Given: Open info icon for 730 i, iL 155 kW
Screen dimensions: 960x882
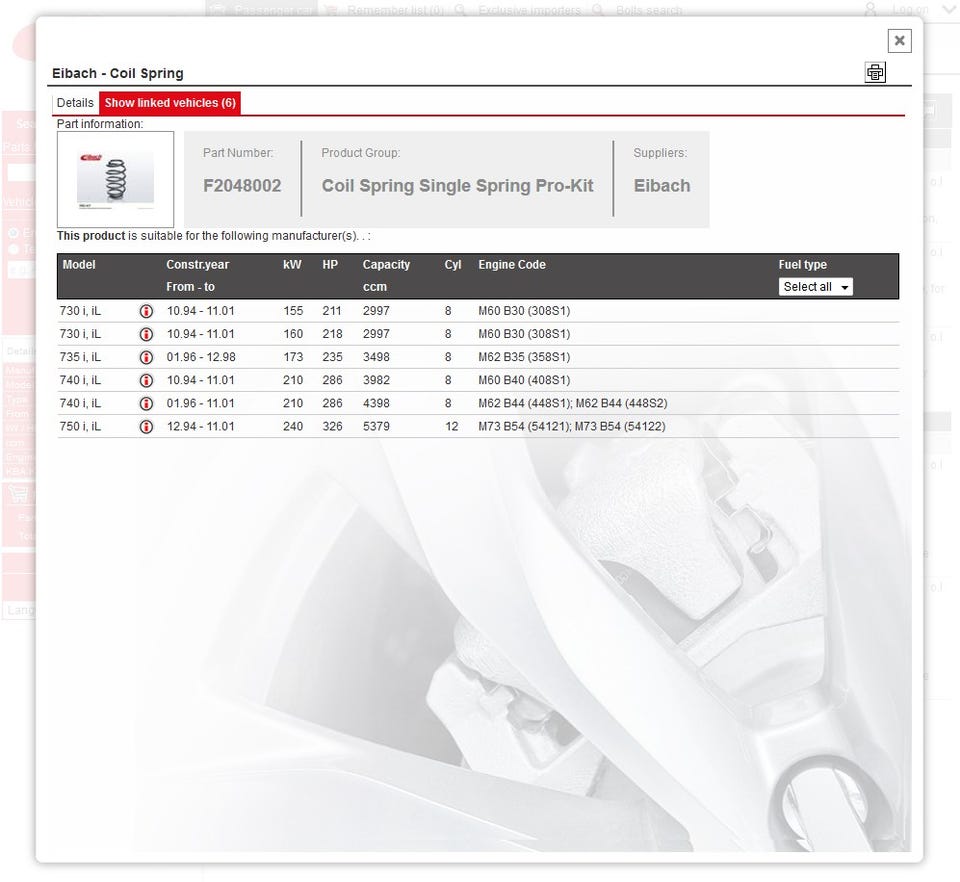Looking at the screenshot, I should (146, 311).
